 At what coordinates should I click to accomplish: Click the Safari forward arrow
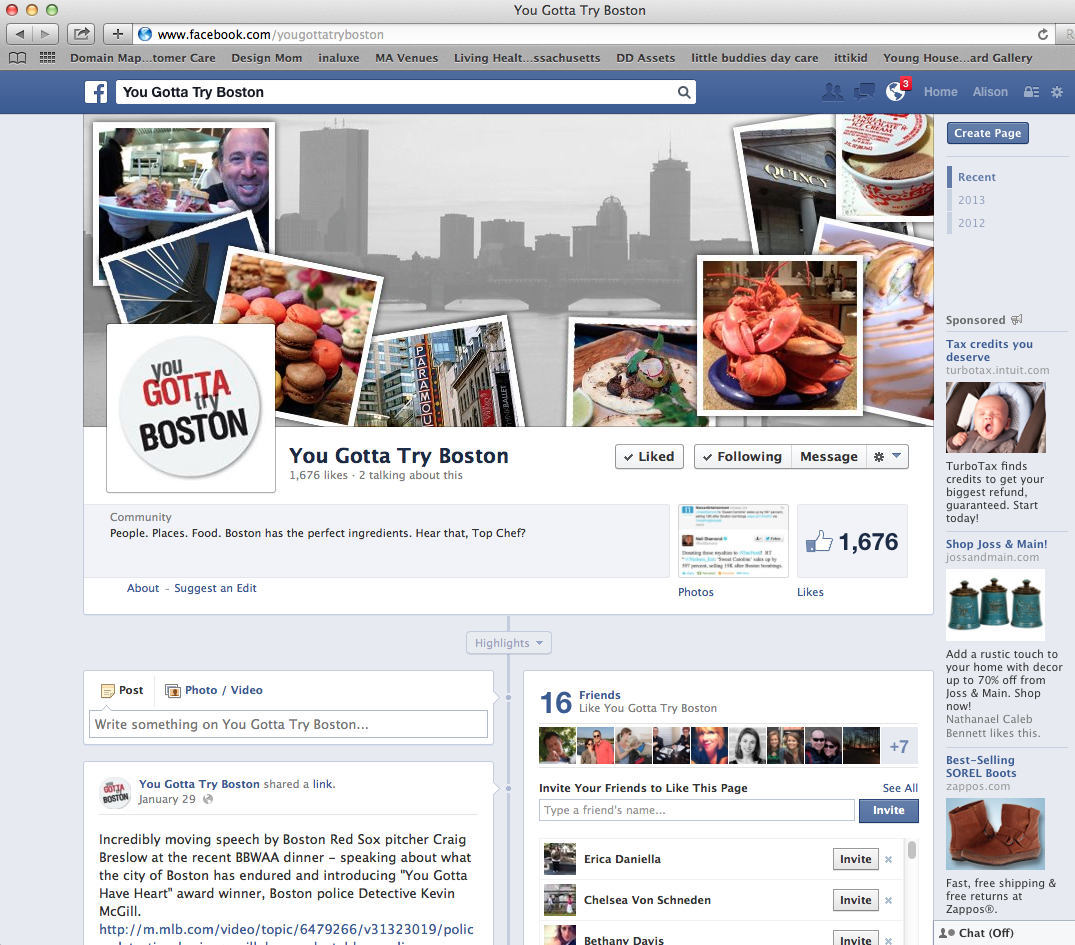(x=46, y=34)
